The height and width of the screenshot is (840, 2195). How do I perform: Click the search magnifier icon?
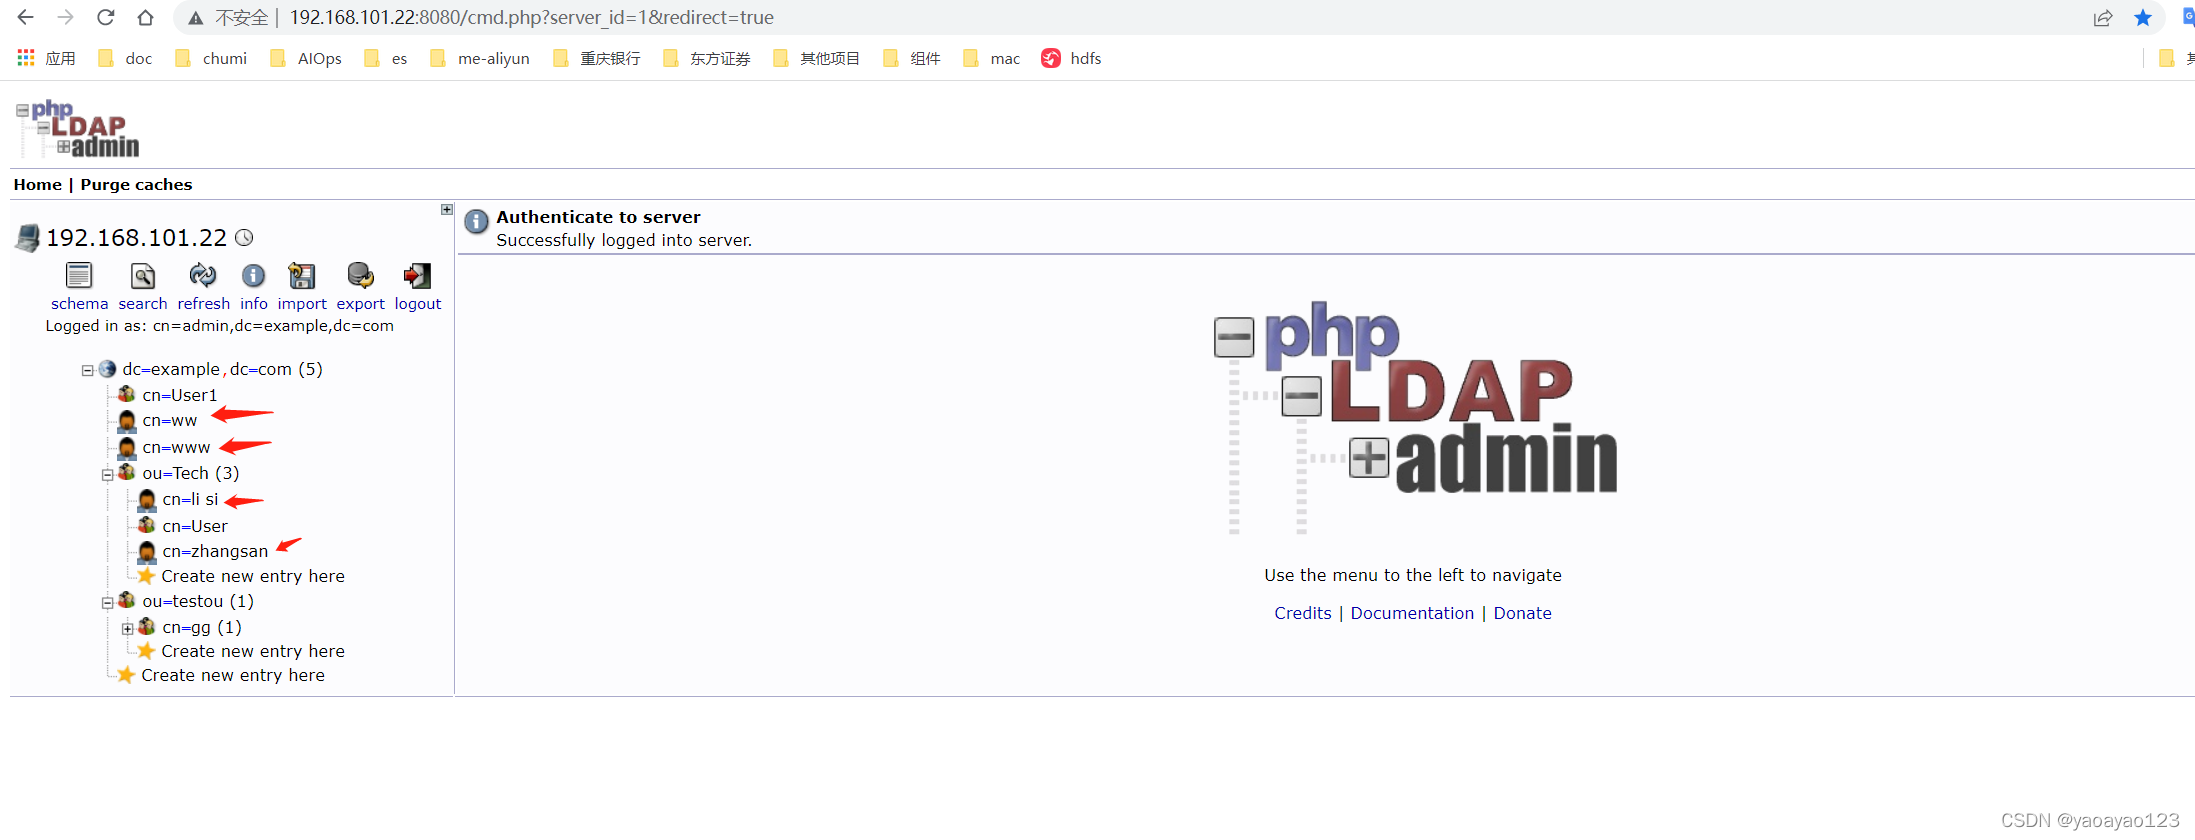pos(143,275)
